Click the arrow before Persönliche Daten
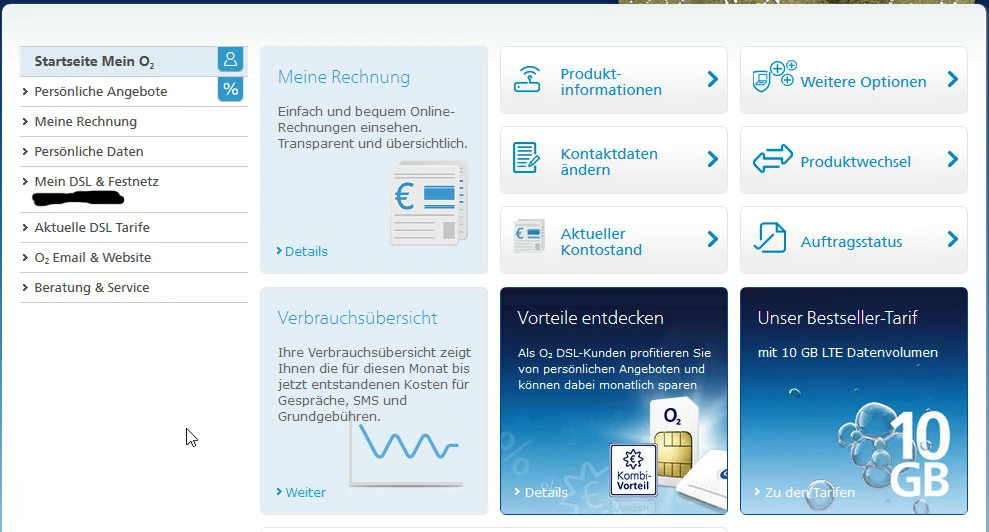The image size is (989, 532). click(x=25, y=151)
